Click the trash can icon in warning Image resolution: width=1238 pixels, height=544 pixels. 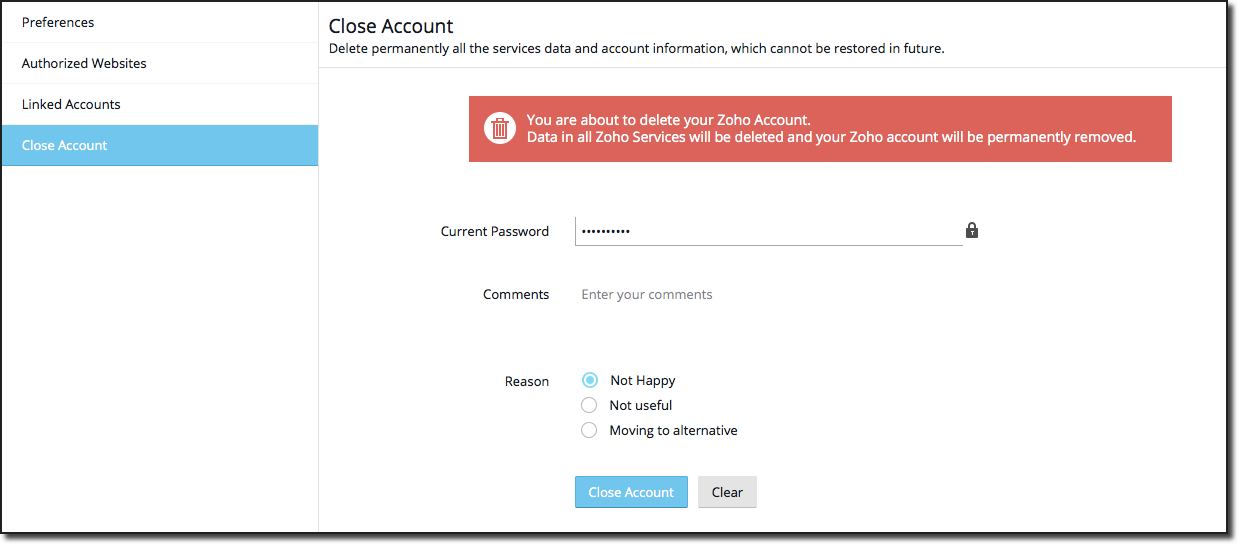498,128
